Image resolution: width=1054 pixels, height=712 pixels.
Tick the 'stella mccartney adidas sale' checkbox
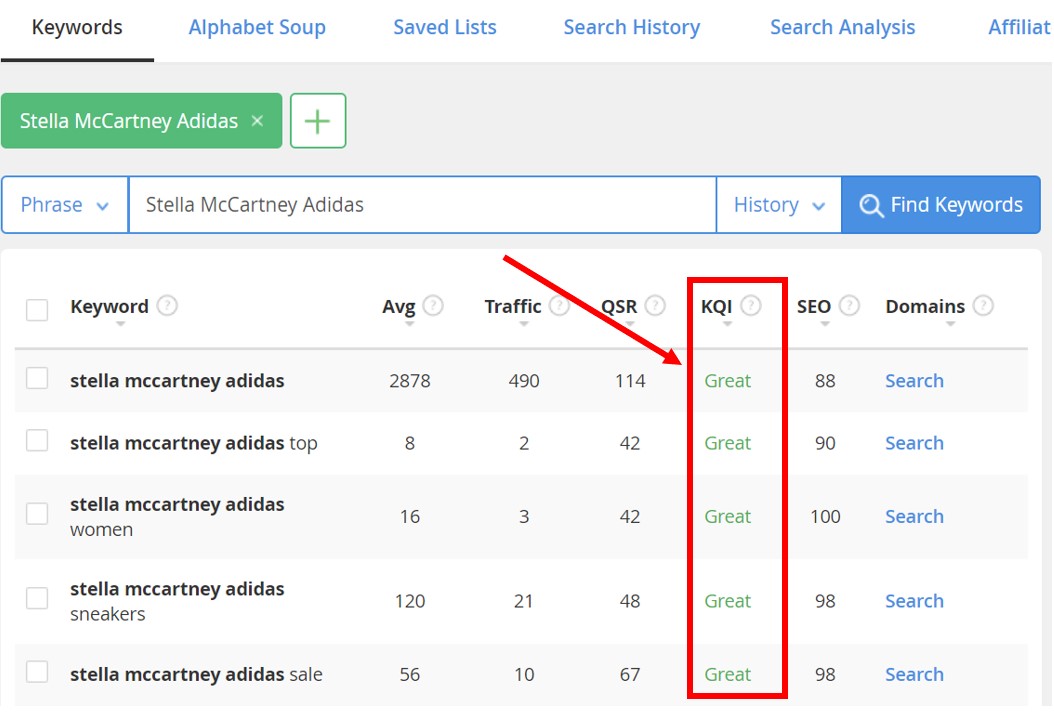click(x=37, y=672)
